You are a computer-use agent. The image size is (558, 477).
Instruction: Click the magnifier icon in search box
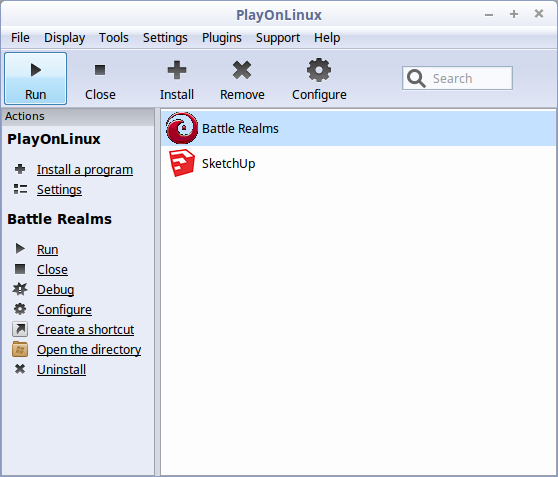tap(416, 78)
